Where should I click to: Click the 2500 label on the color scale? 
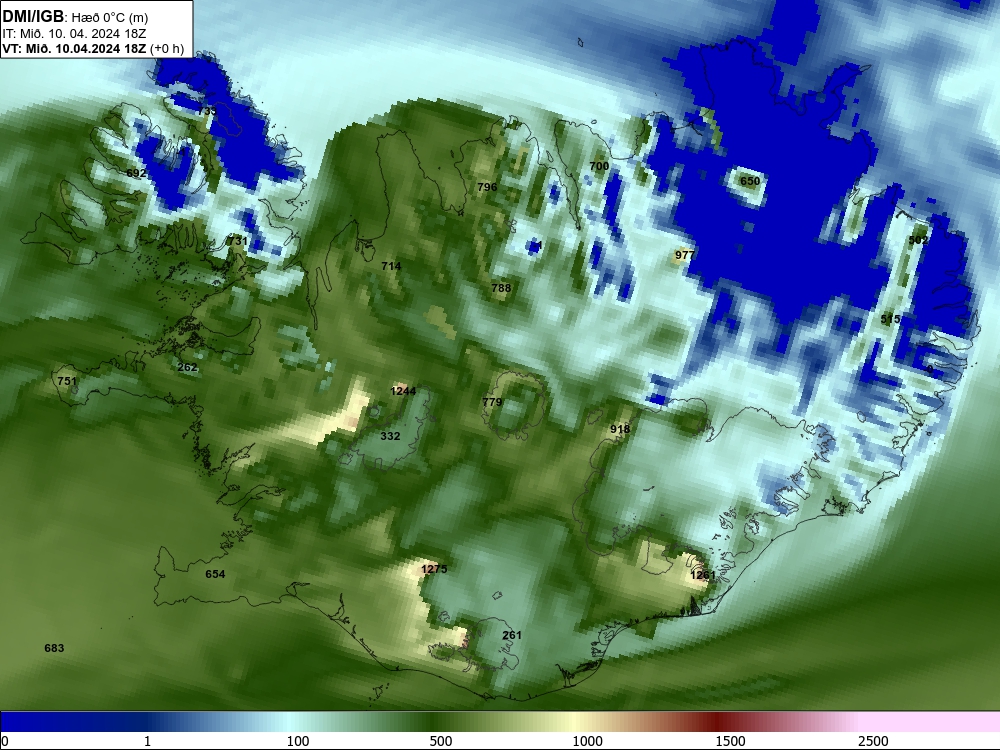click(873, 741)
